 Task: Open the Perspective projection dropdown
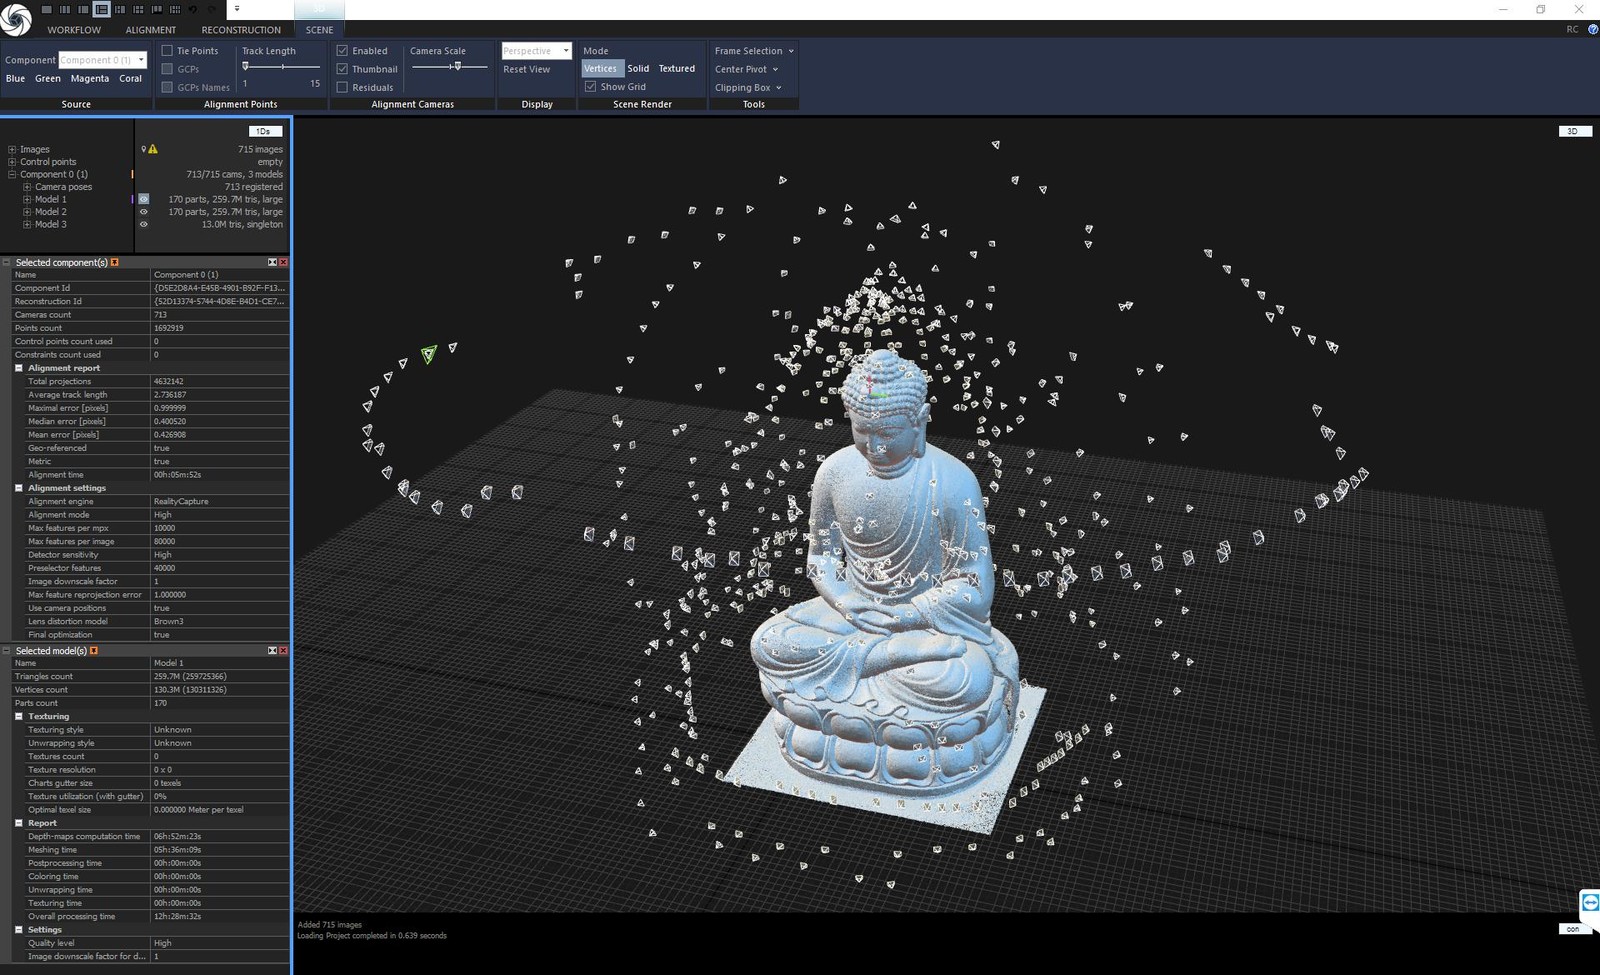[x=567, y=50]
